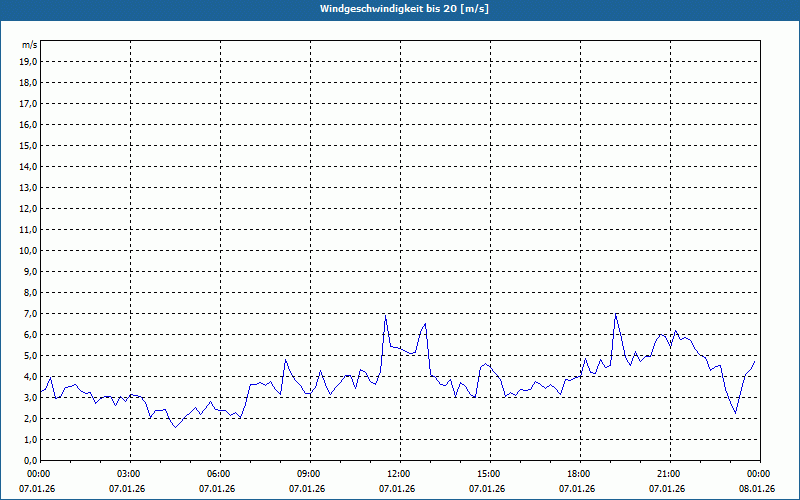Select the 0,0 y-axis label
The width and height of the screenshot is (800, 500).
[x=30, y=460]
